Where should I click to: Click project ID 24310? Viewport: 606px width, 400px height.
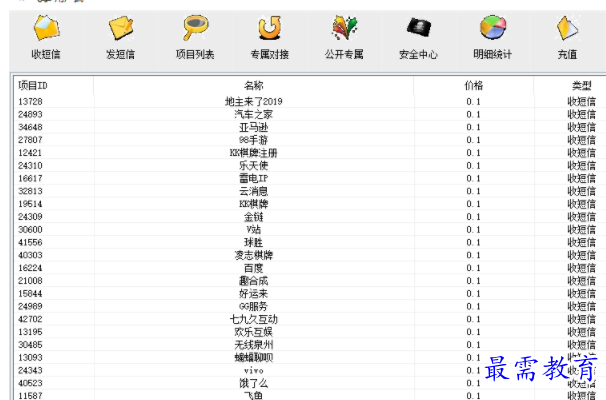30,165
